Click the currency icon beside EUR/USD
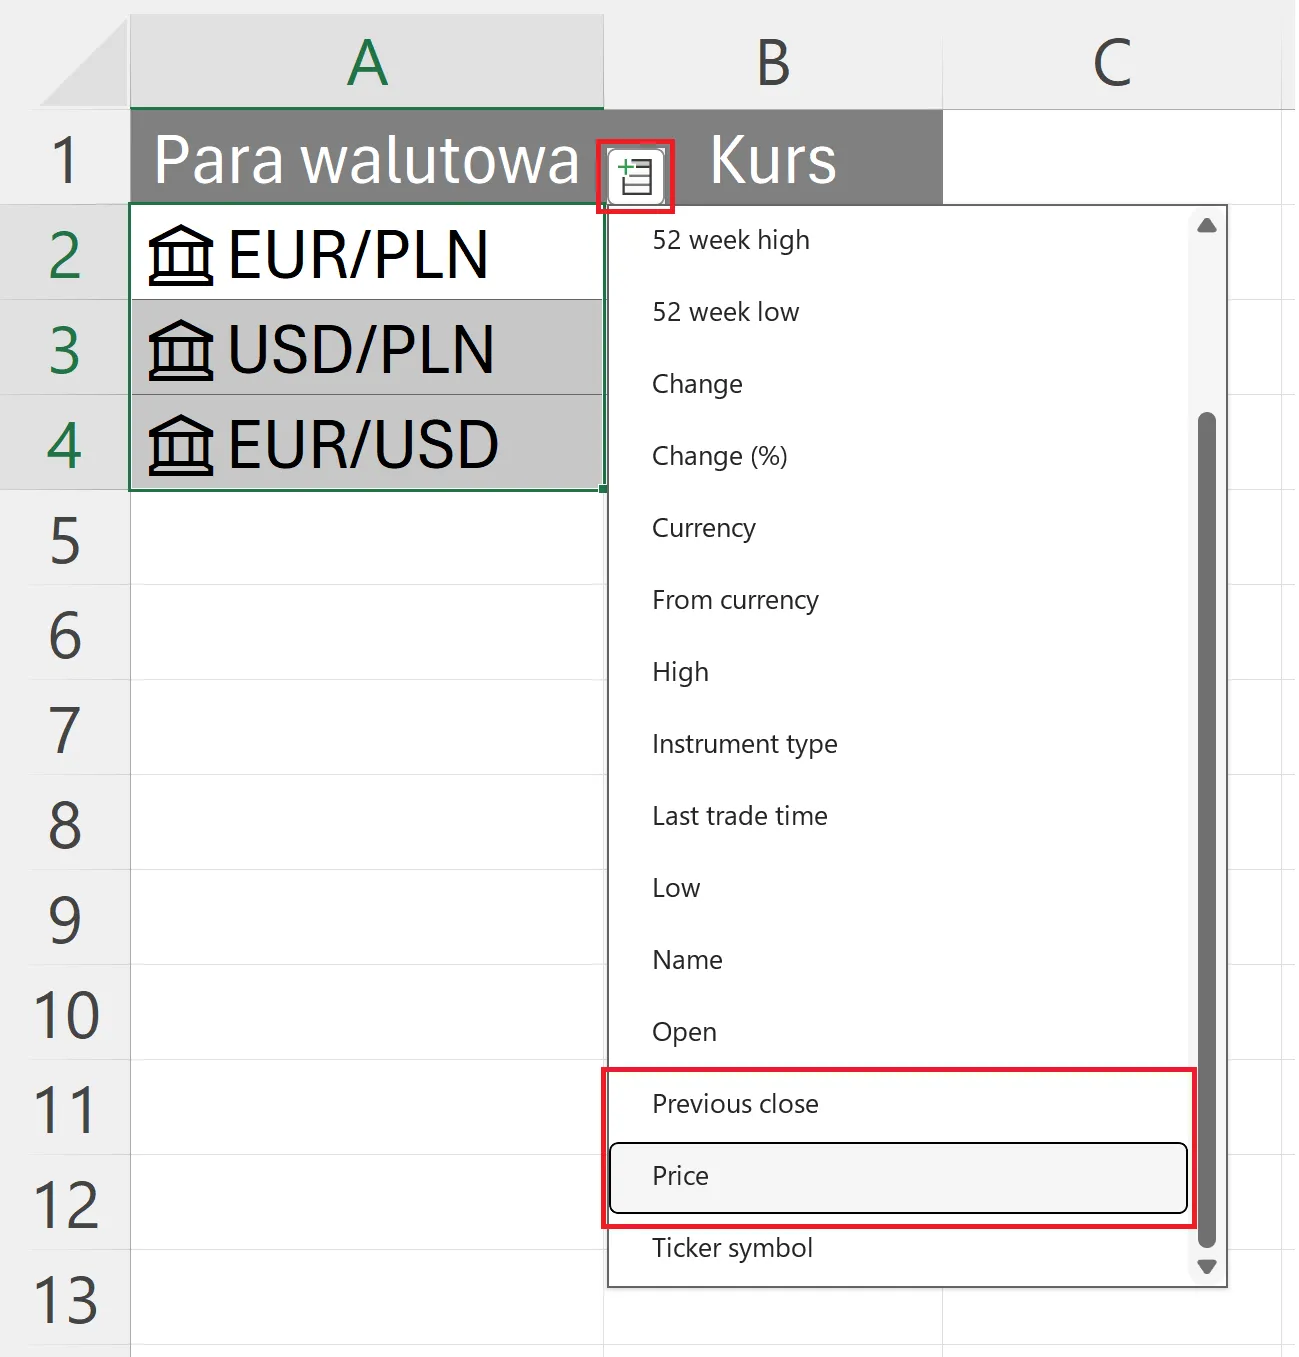Image resolution: width=1299 pixels, height=1357 pixels. coord(181,445)
